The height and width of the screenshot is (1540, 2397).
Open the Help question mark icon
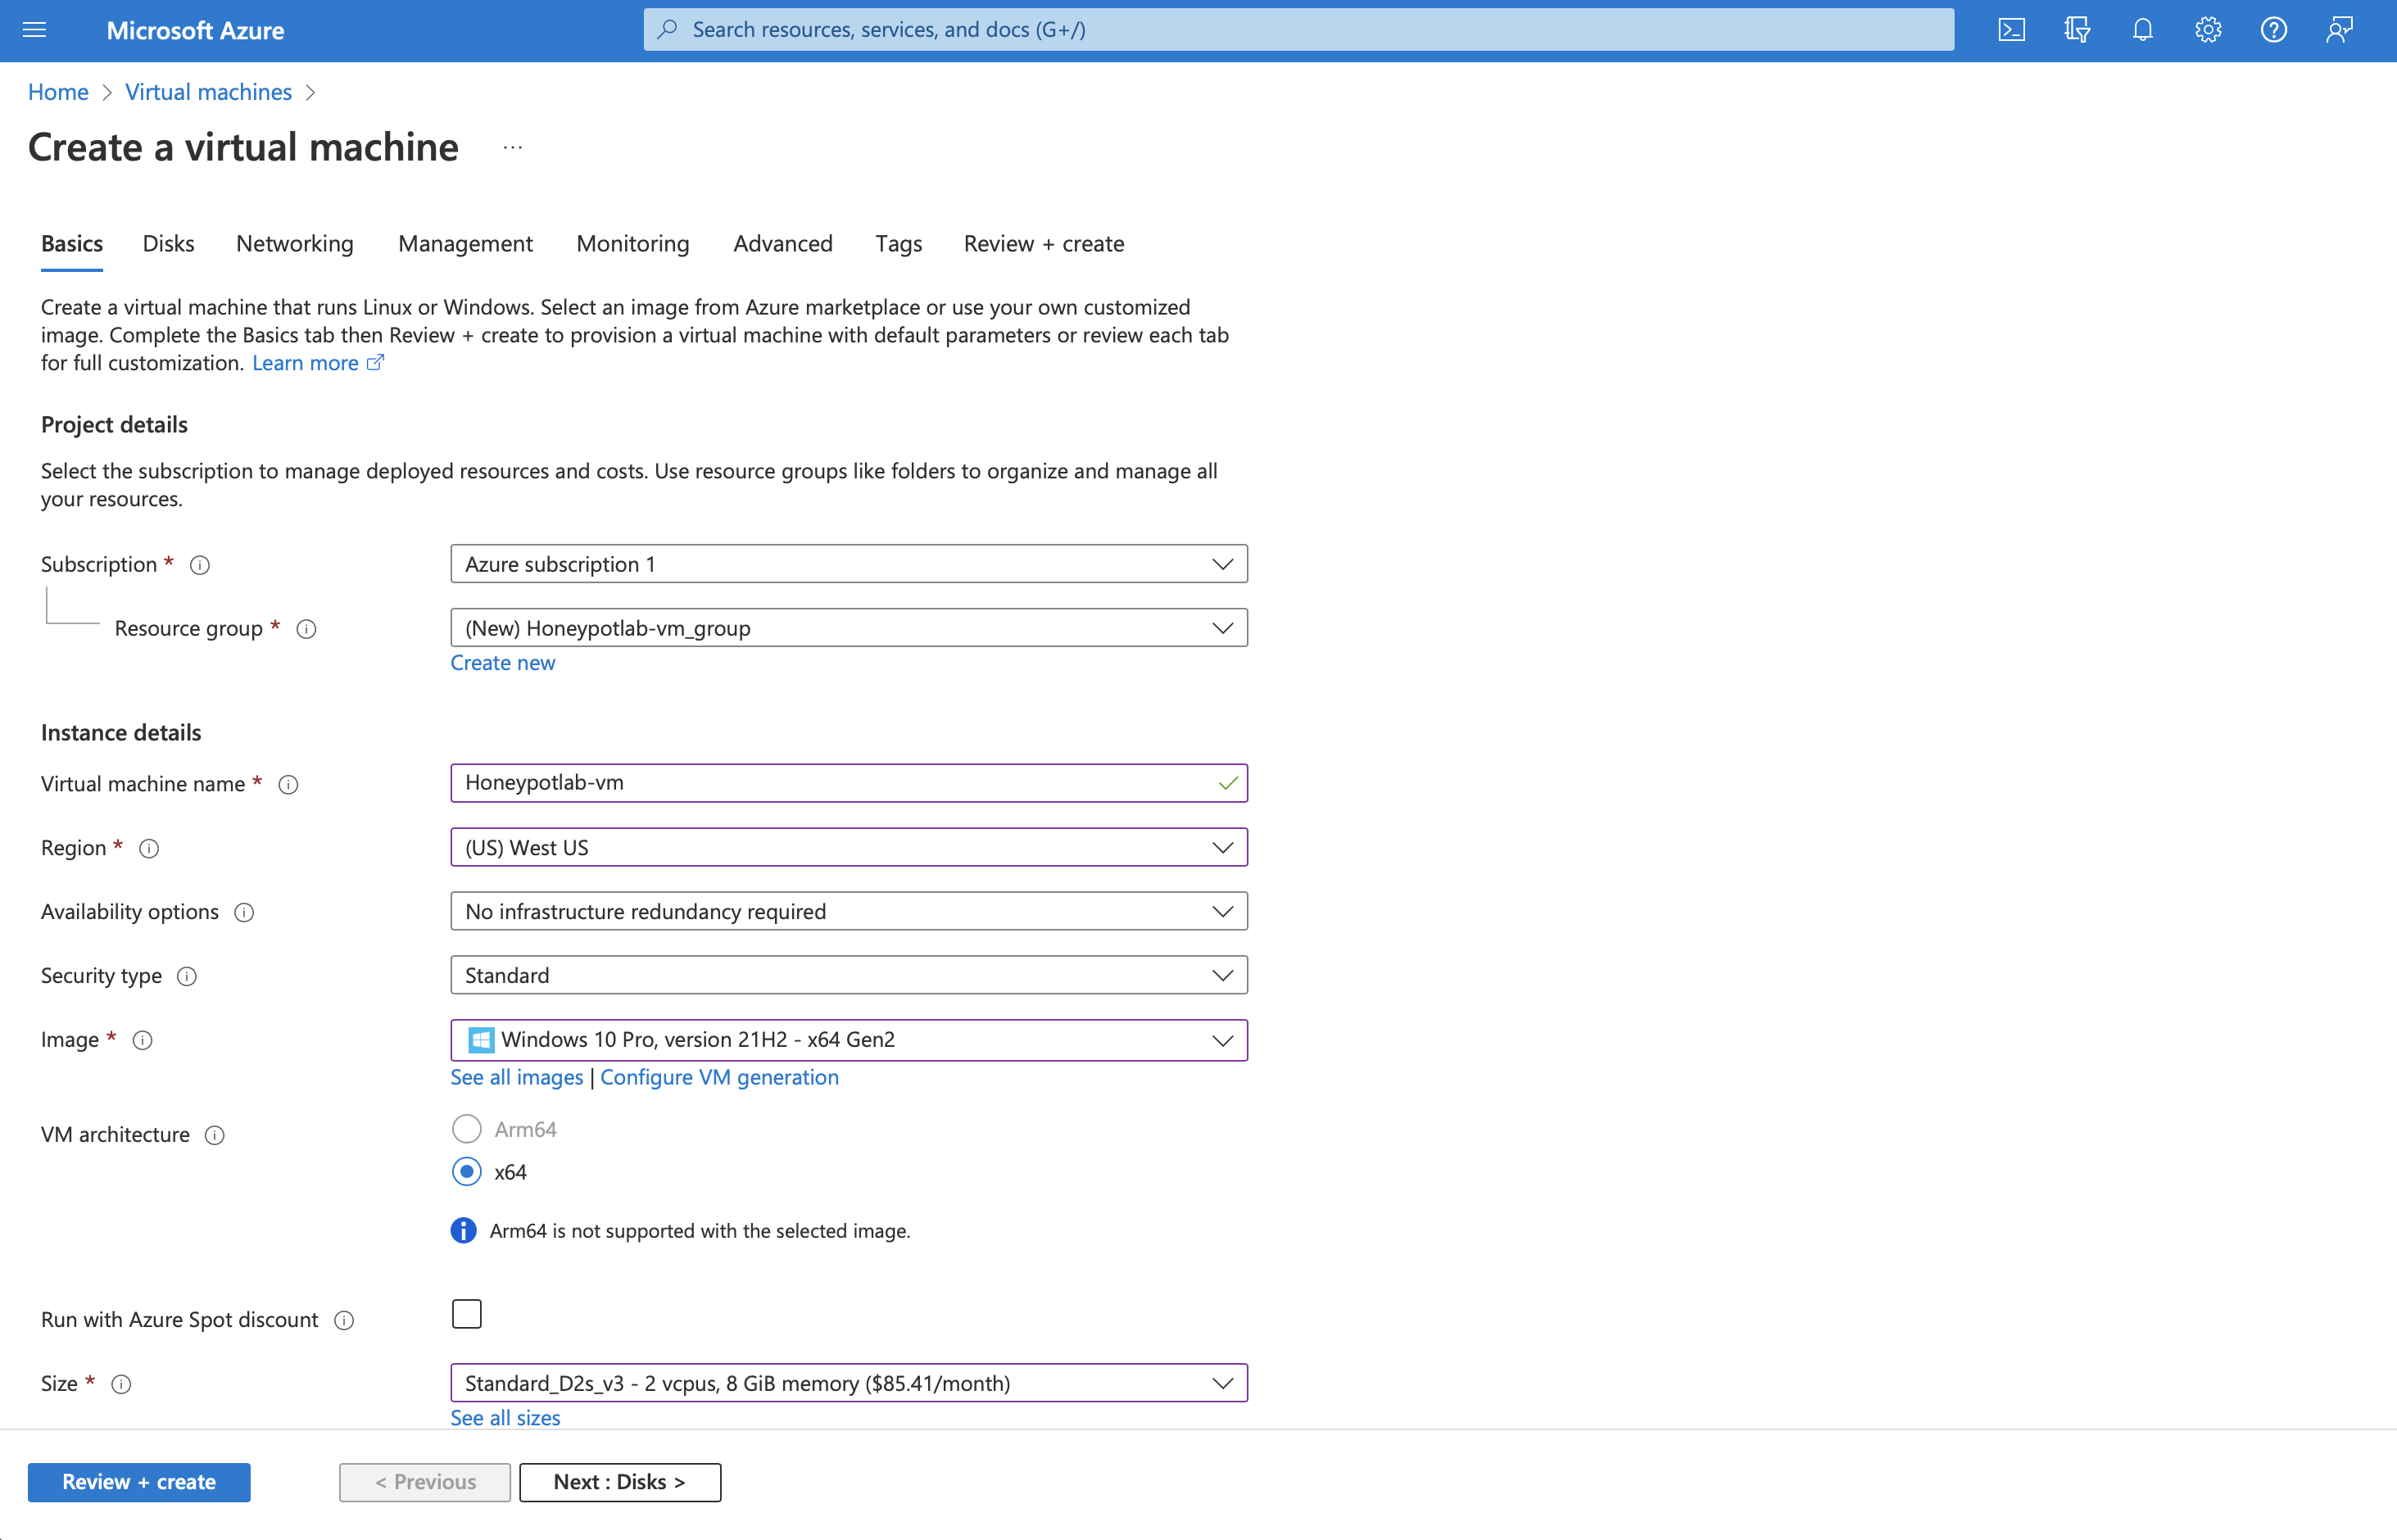coord(2274,30)
